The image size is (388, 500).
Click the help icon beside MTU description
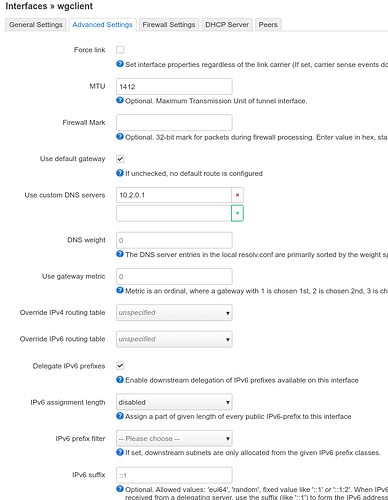[x=120, y=100]
